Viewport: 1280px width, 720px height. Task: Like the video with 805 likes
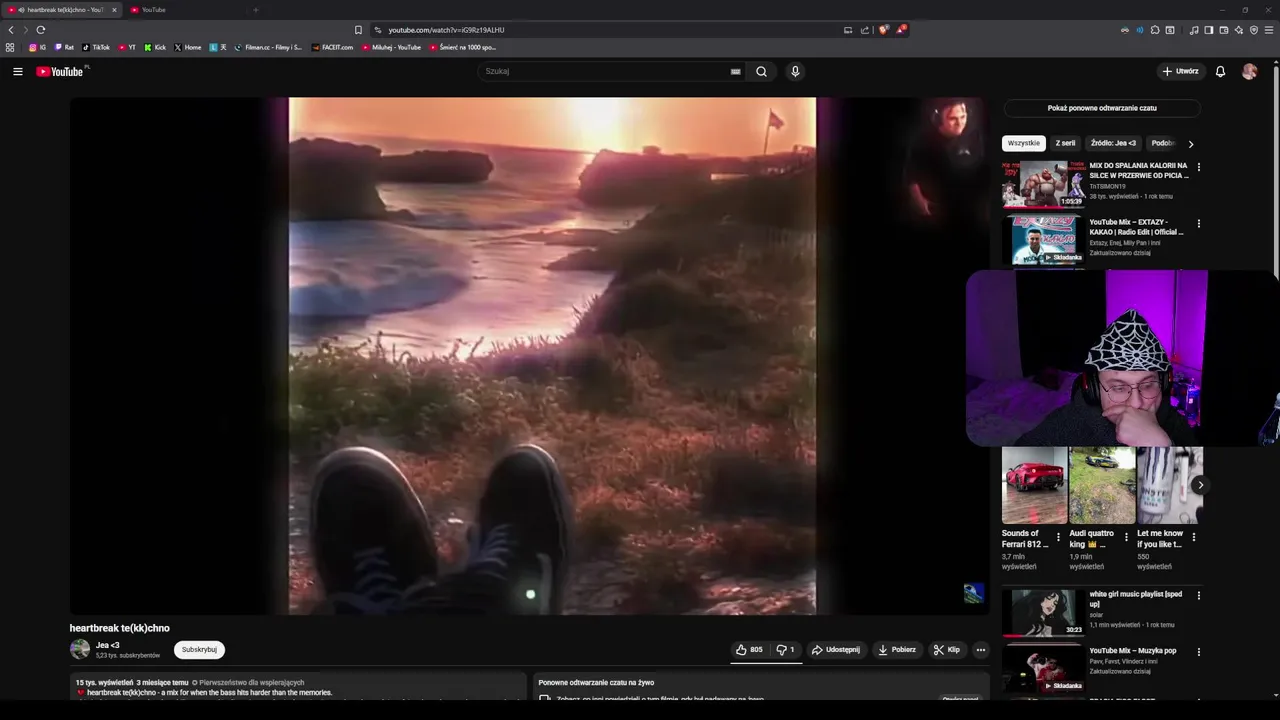click(749, 650)
